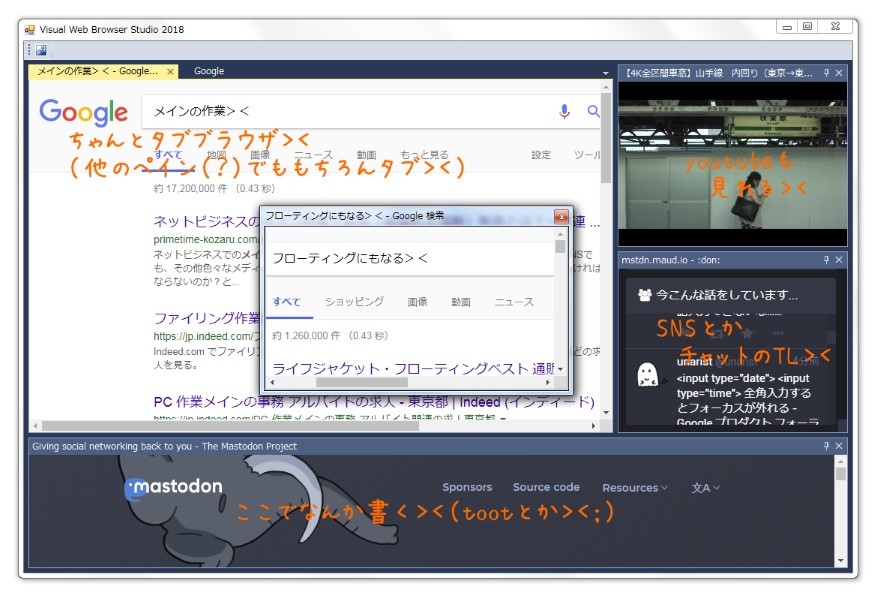Open the Sponsors link on the Mastodon page
Screen dimensions: 872x596
pos(467,487)
